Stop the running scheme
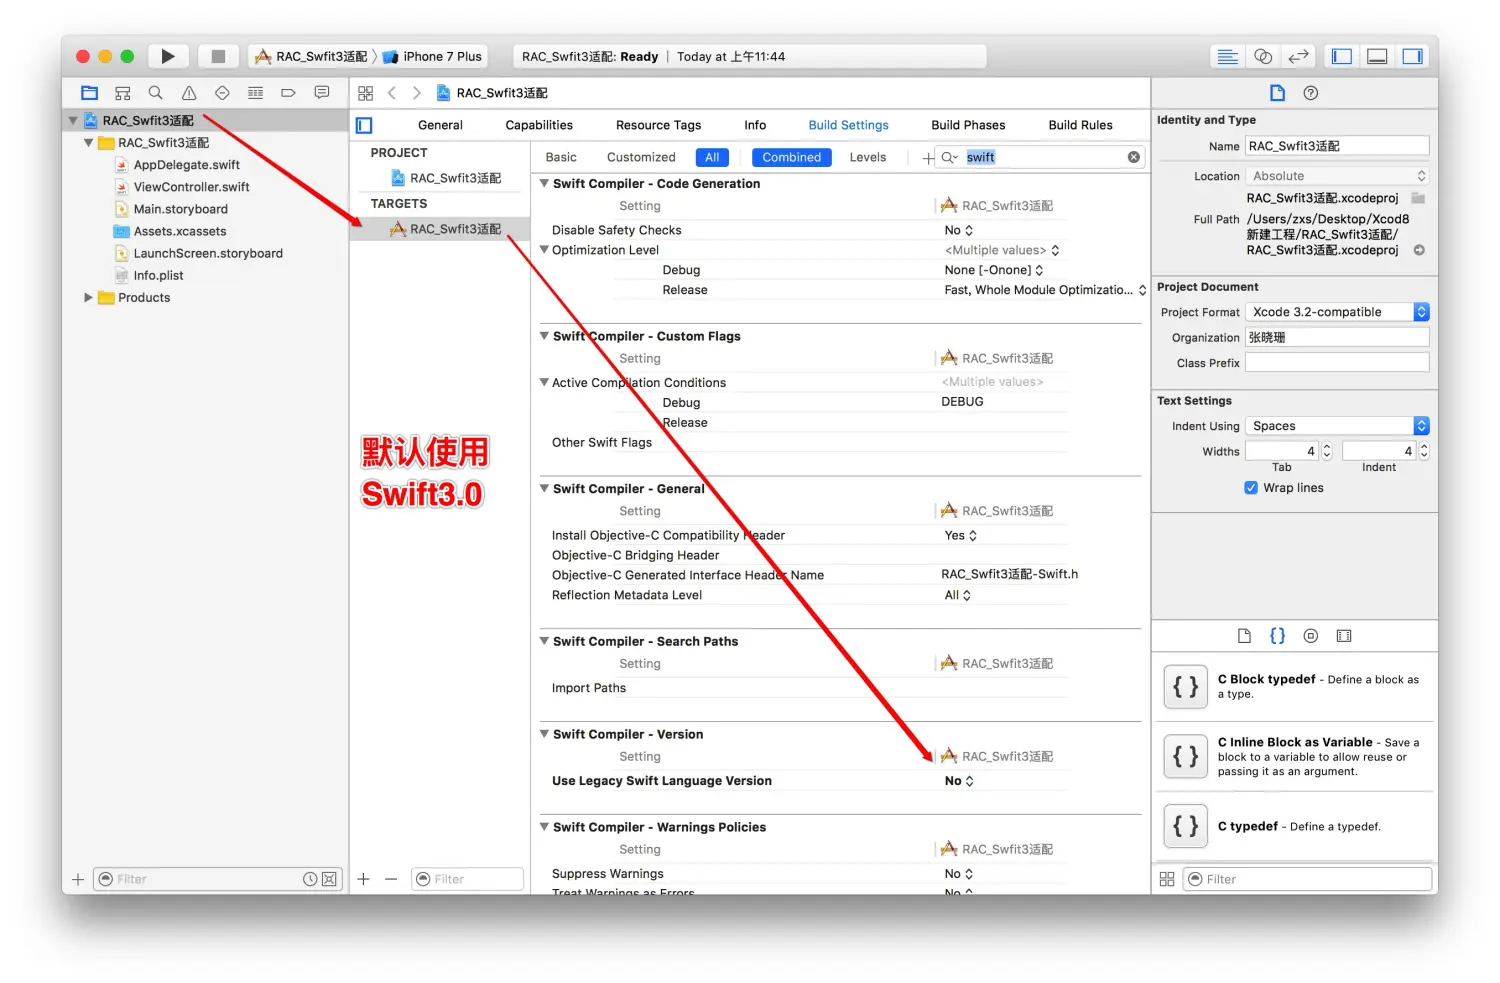This screenshot has width=1500, height=983. click(x=218, y=56)
